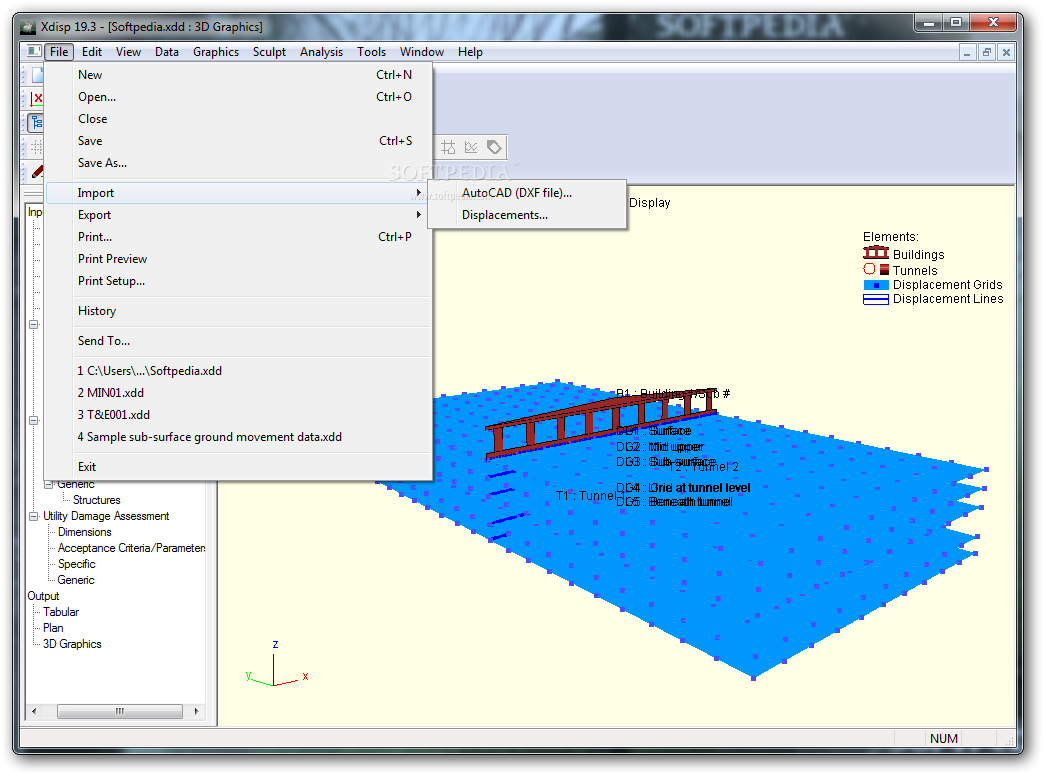Click the right scroll arrow of tree panel
This screenshot has height=775, width=1044.
tap(196, 711)
